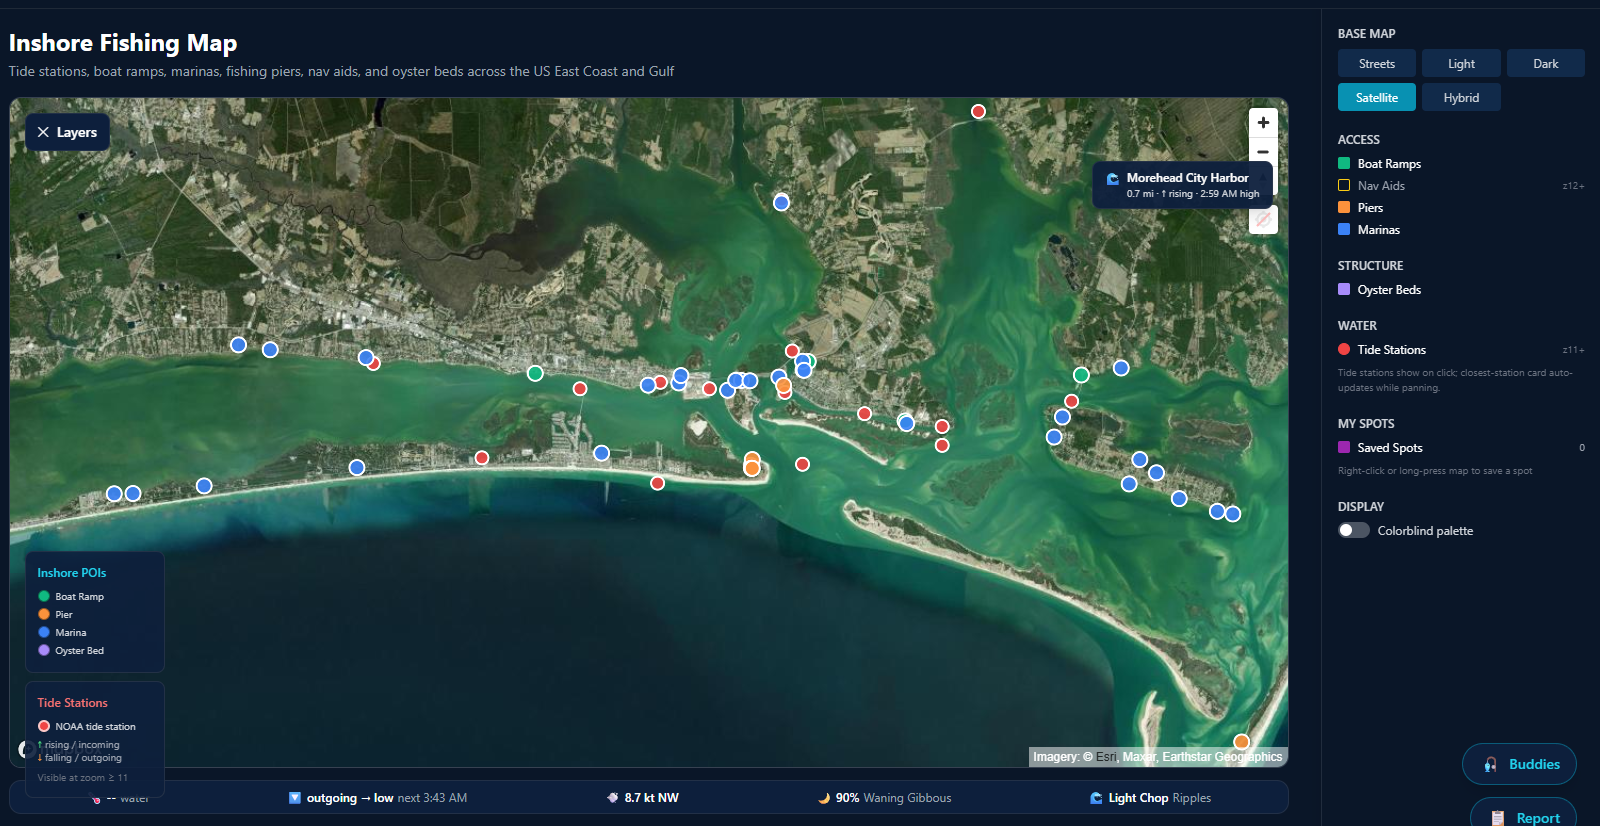Switch base map to Dark
Viewport: 1600px width, 826px height.
tap(1546, 63)
